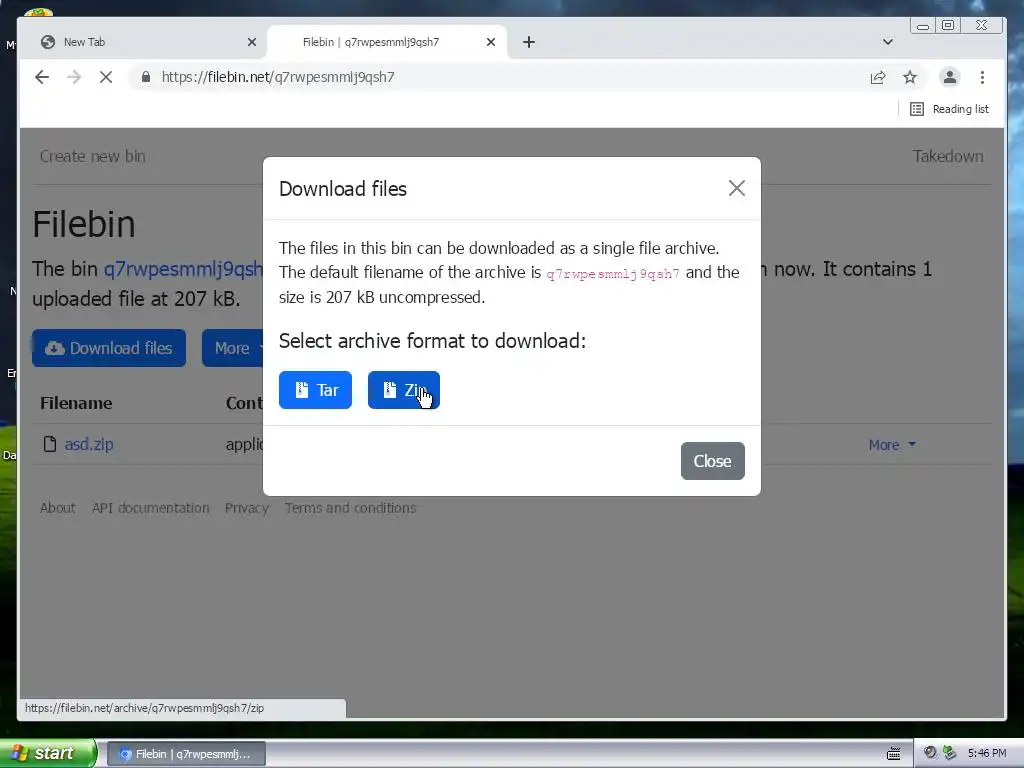Click the Create new bin link
The height and width of the screenshot is (768, 1024).
93,156
